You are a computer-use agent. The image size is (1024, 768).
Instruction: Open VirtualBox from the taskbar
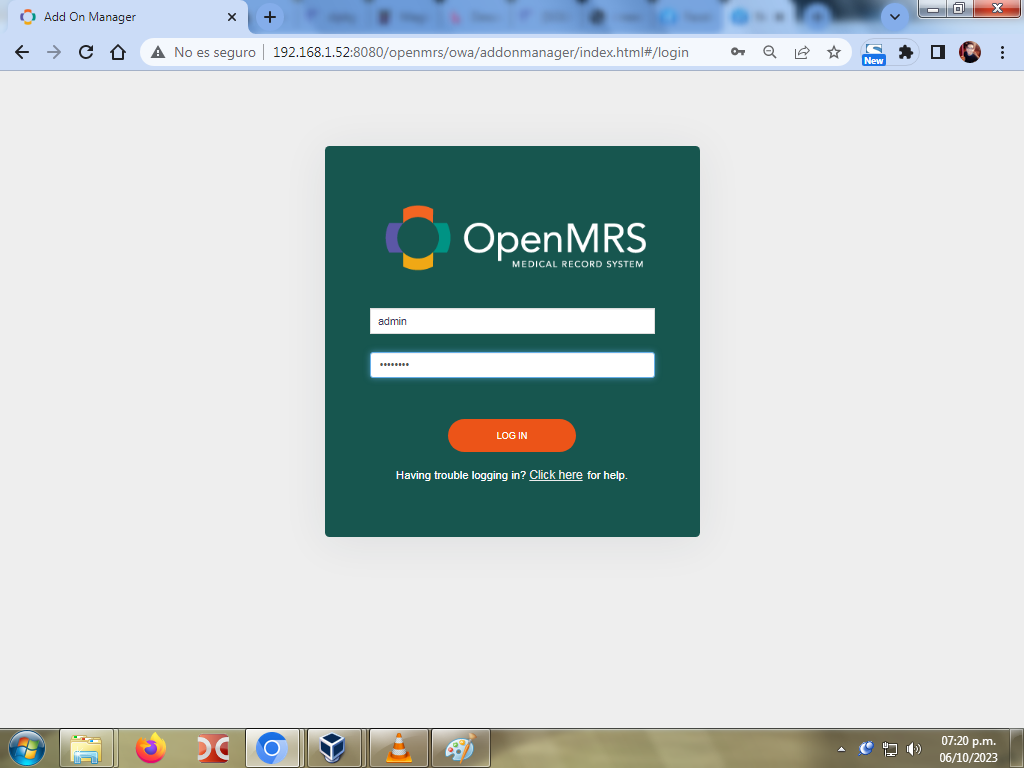click(334, 748)
